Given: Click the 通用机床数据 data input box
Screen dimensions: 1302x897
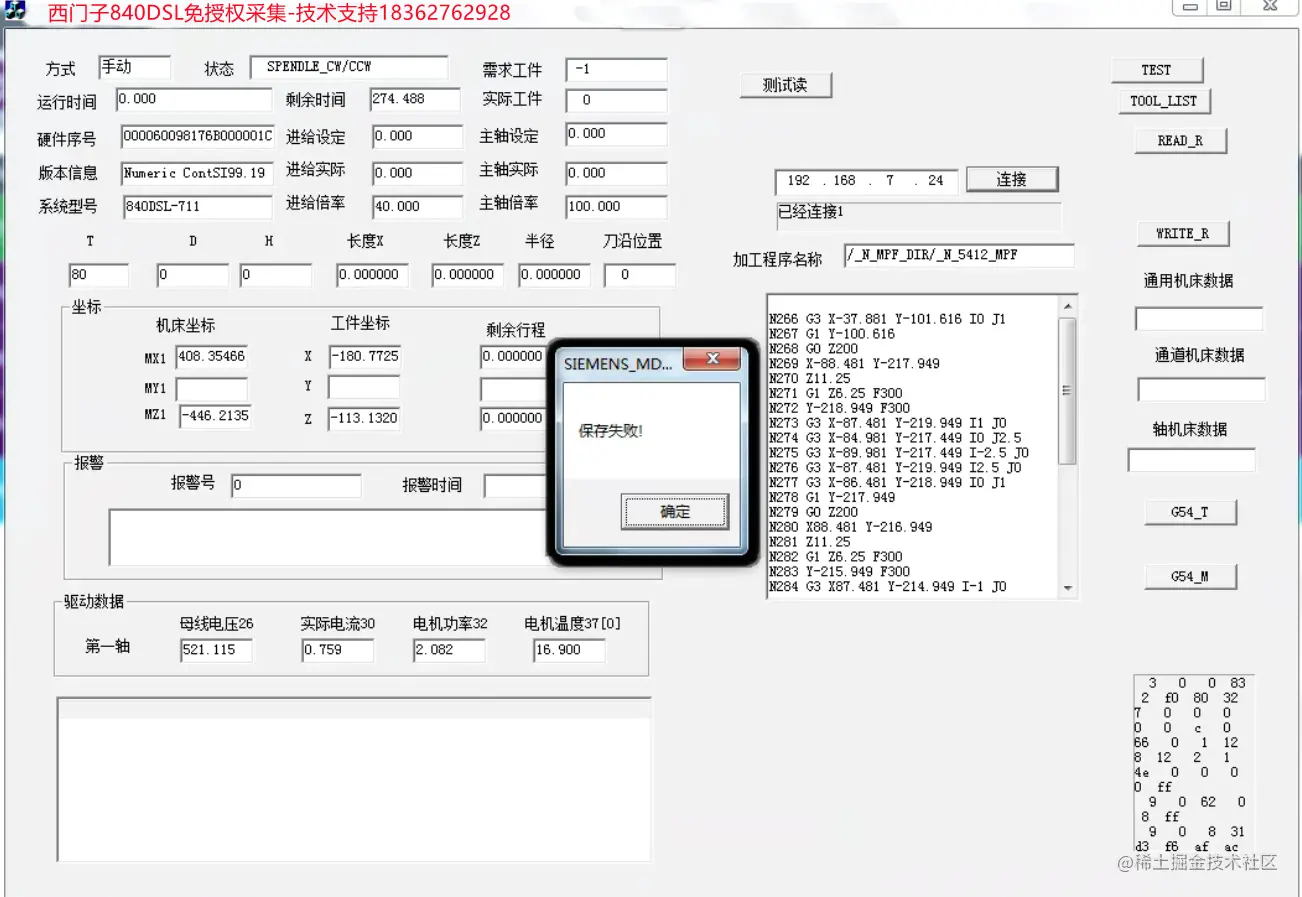Looking at the screenshot, I should [1198, 318].
